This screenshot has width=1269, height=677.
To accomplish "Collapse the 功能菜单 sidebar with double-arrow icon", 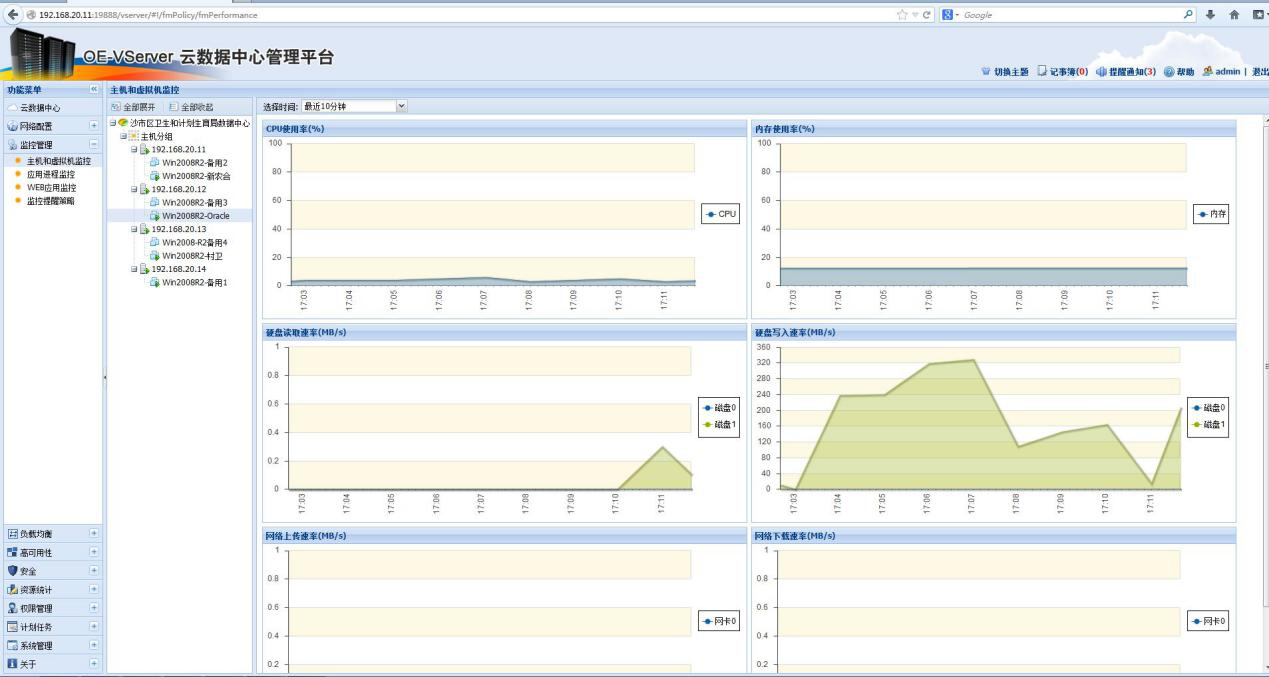I will [95, 90].
